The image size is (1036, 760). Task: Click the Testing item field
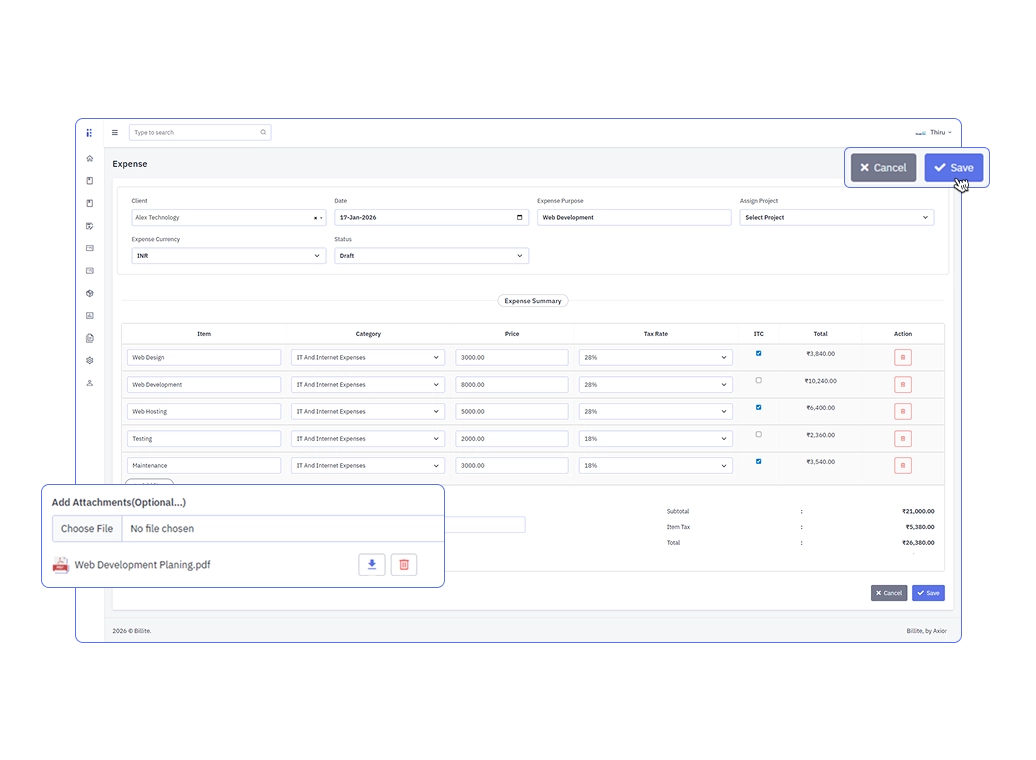coord(204,439)
